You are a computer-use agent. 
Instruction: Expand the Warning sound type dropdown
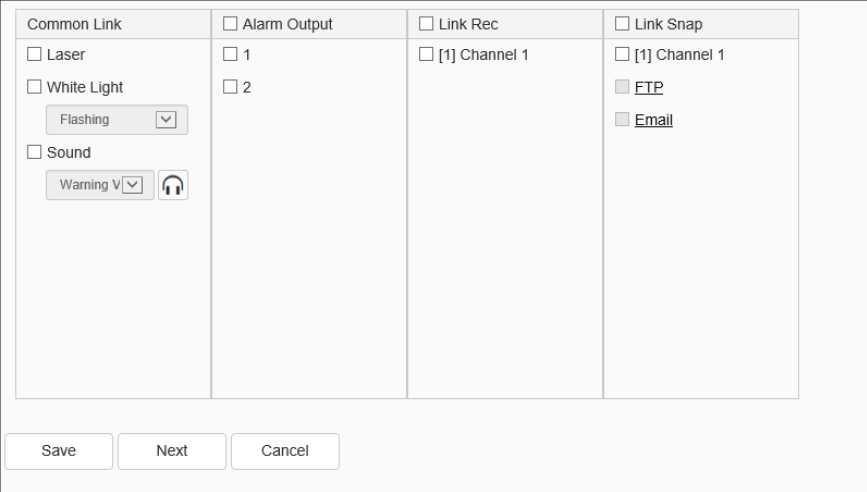[x=133, y=185]
